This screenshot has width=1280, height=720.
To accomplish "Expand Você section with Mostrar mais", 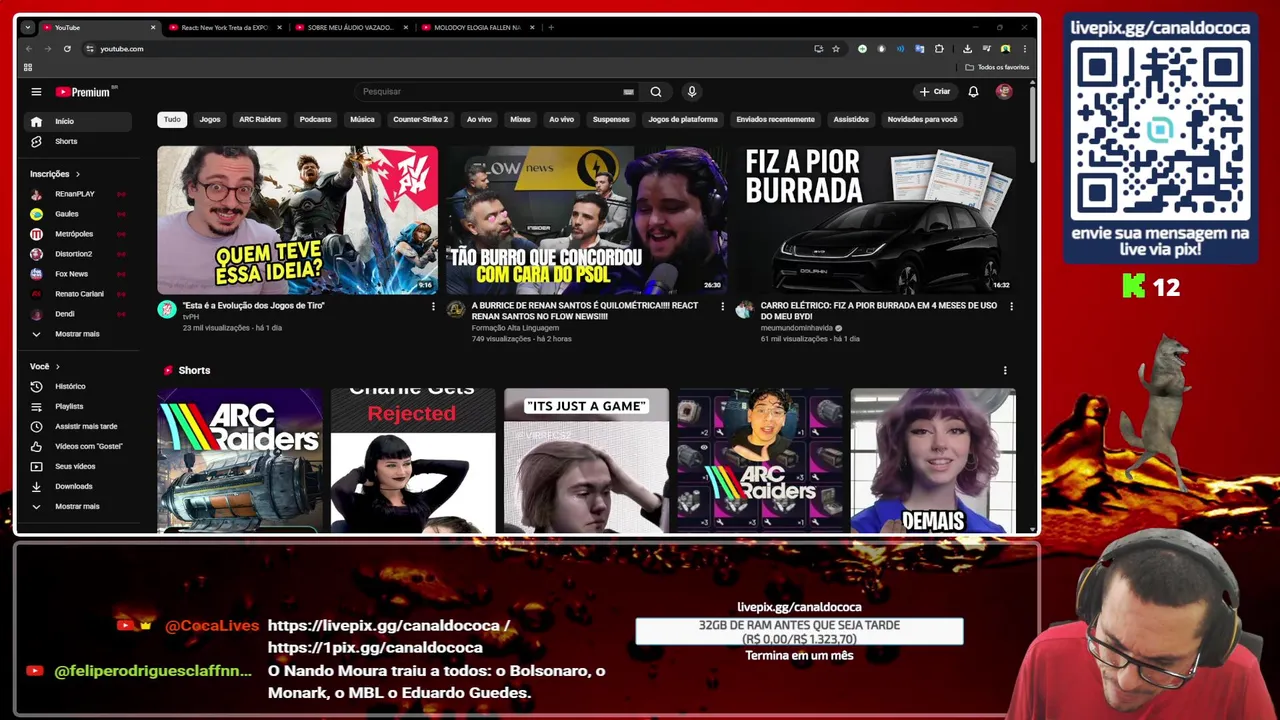I will [x=78, y=506].
